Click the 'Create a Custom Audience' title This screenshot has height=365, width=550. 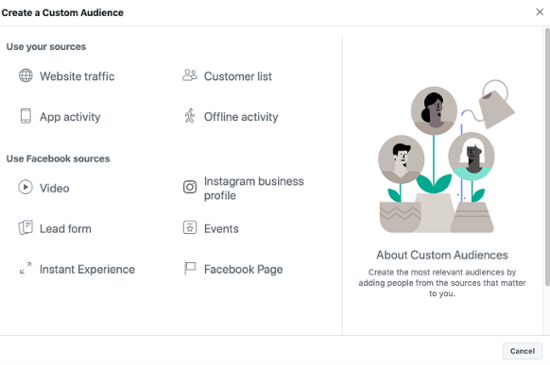coord(62,13)
